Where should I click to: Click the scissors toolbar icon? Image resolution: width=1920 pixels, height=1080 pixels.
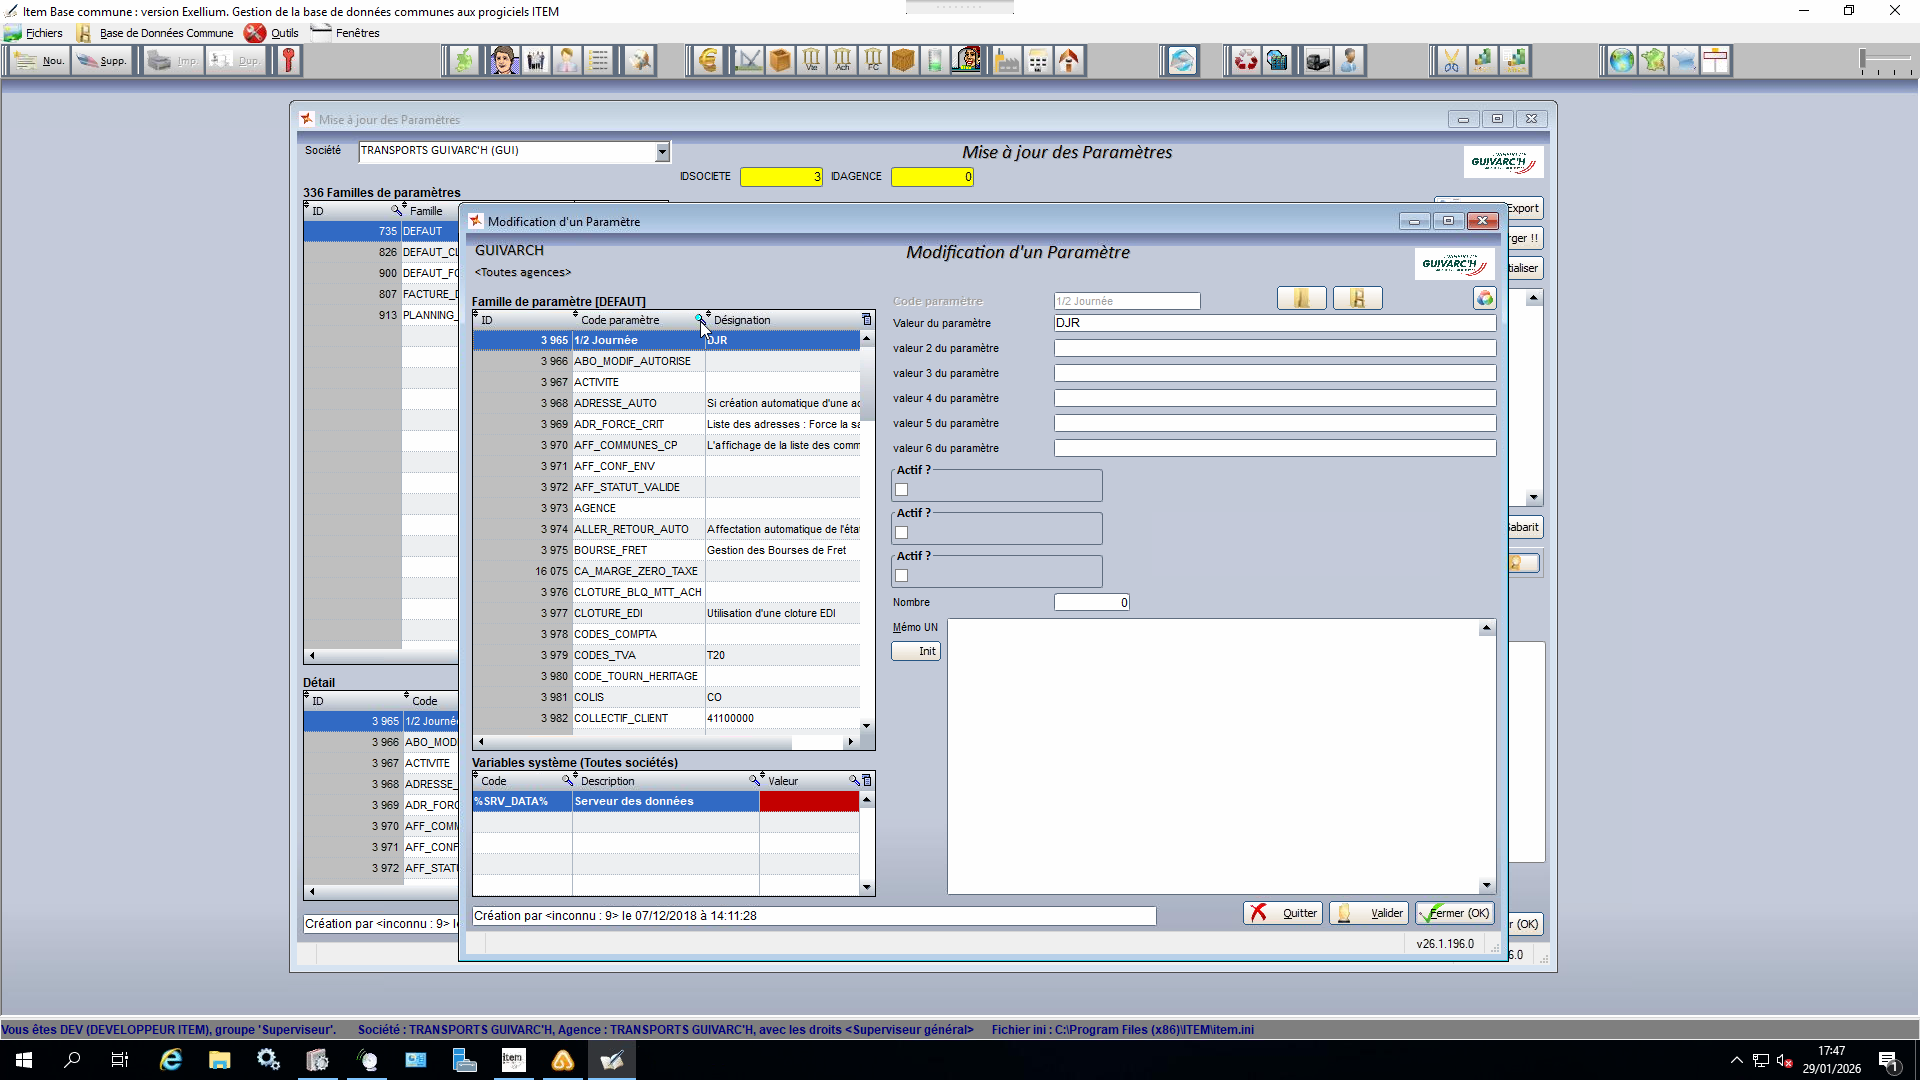click(x=1450, y=61)
